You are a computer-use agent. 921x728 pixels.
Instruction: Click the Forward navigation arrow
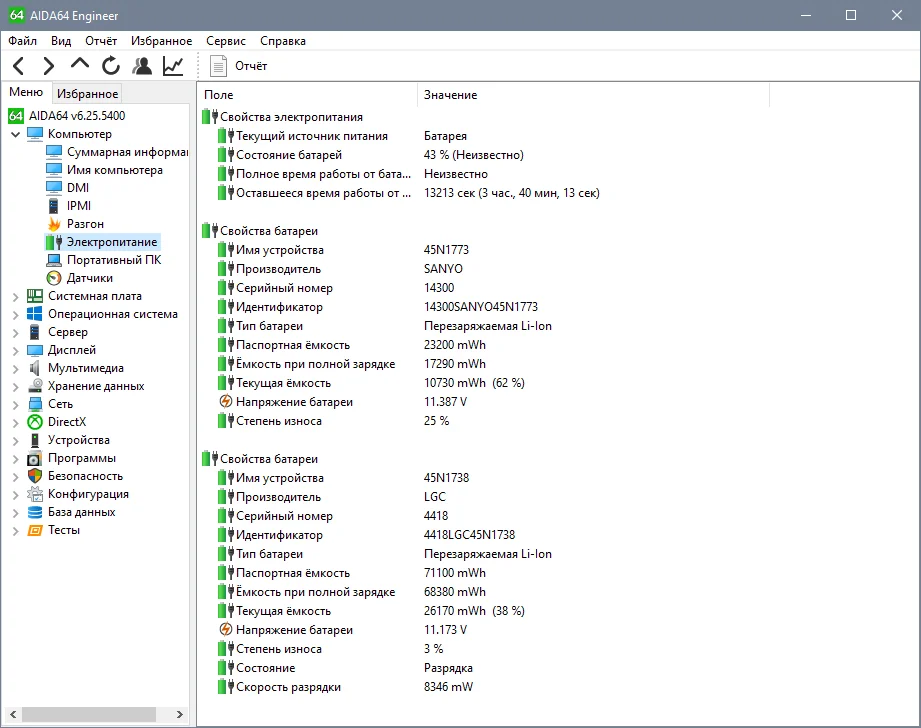[x=48, y=66]
